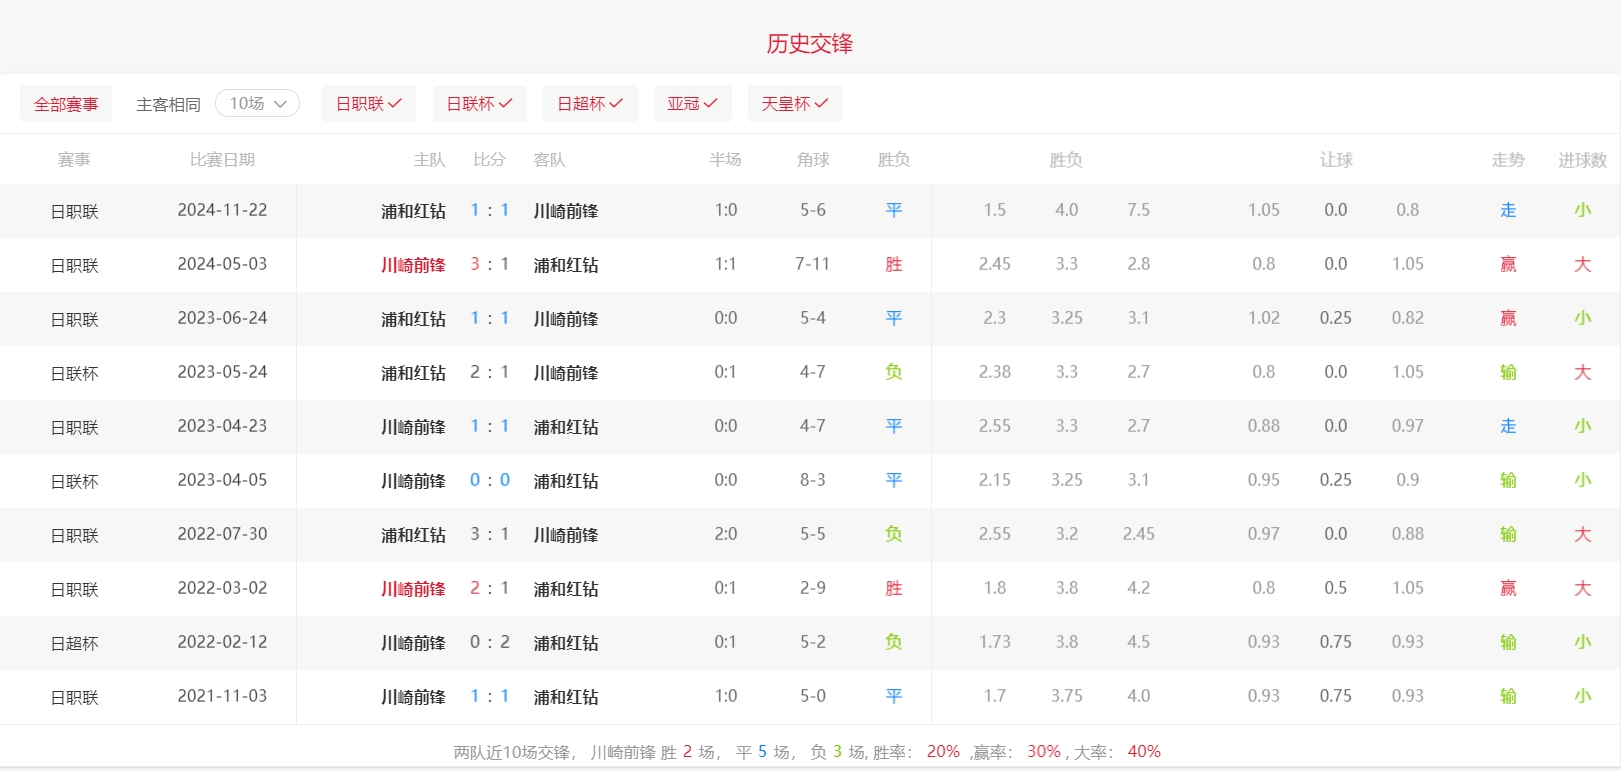Viewport: 1621px width, 771px height.
Task: Uncheck the 天皇杯 competition filter
Action: click(x=795, y=104)
